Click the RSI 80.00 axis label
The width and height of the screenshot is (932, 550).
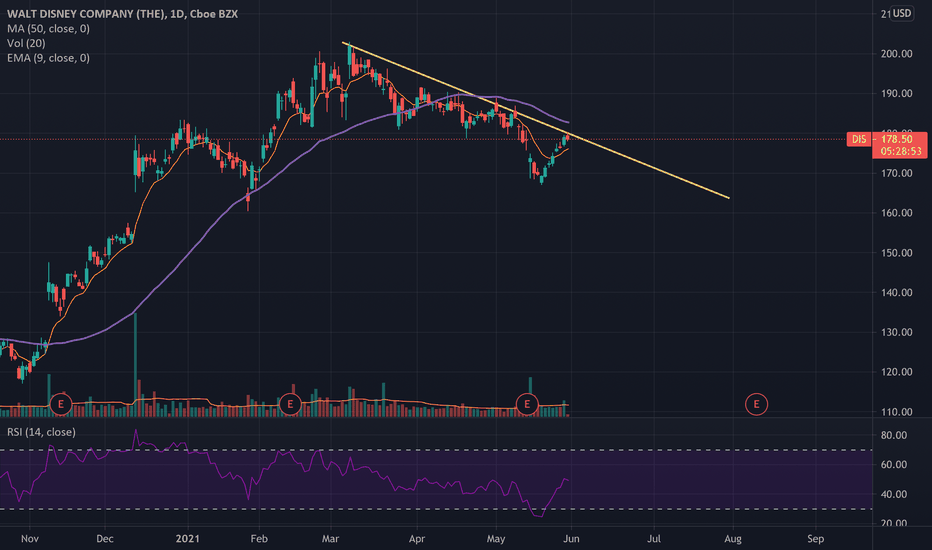[x=894, y=435]
